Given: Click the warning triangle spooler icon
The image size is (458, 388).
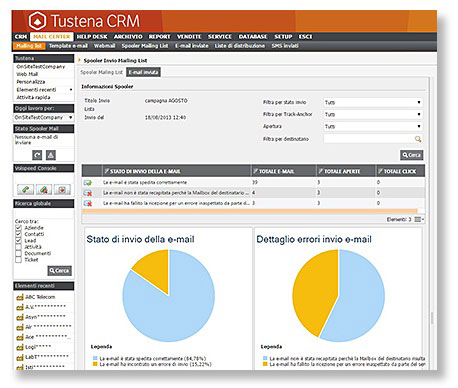Looking at the screenshot, I should 51,155.
